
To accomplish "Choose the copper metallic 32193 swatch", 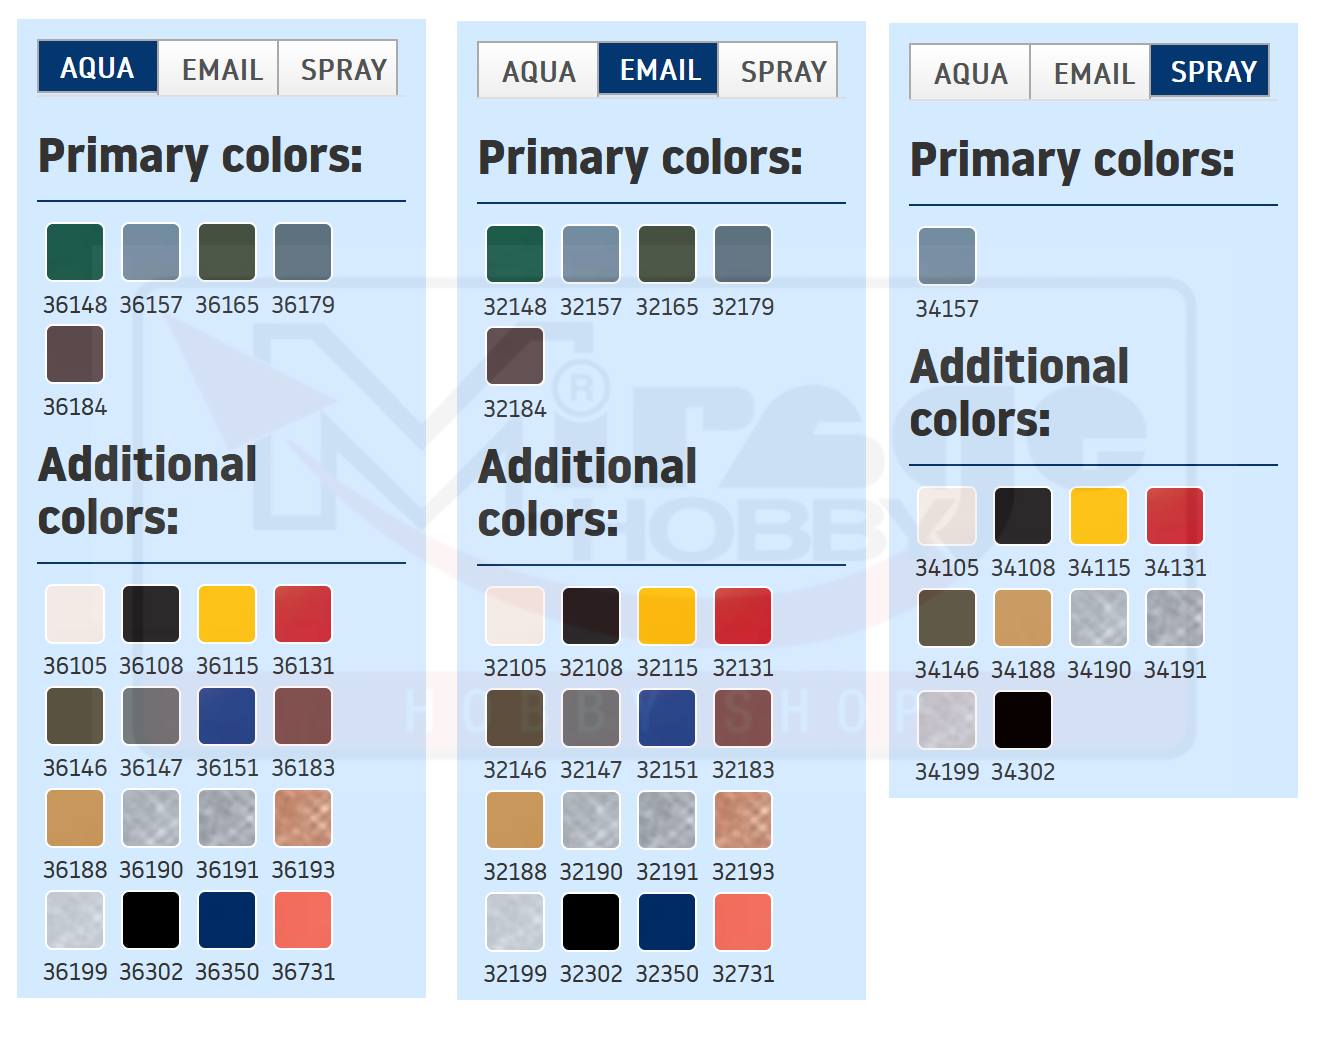I will click(x=743, y=820).
